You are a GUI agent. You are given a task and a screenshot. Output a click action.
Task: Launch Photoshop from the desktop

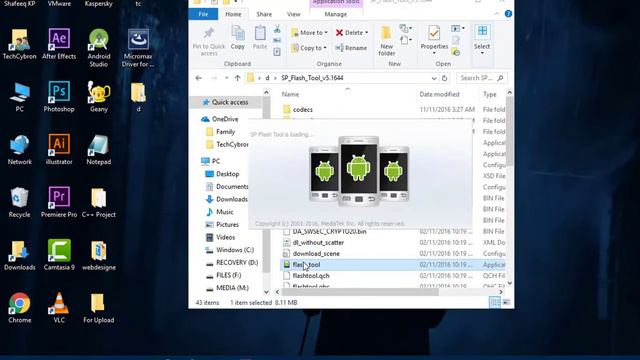(59, 97)
